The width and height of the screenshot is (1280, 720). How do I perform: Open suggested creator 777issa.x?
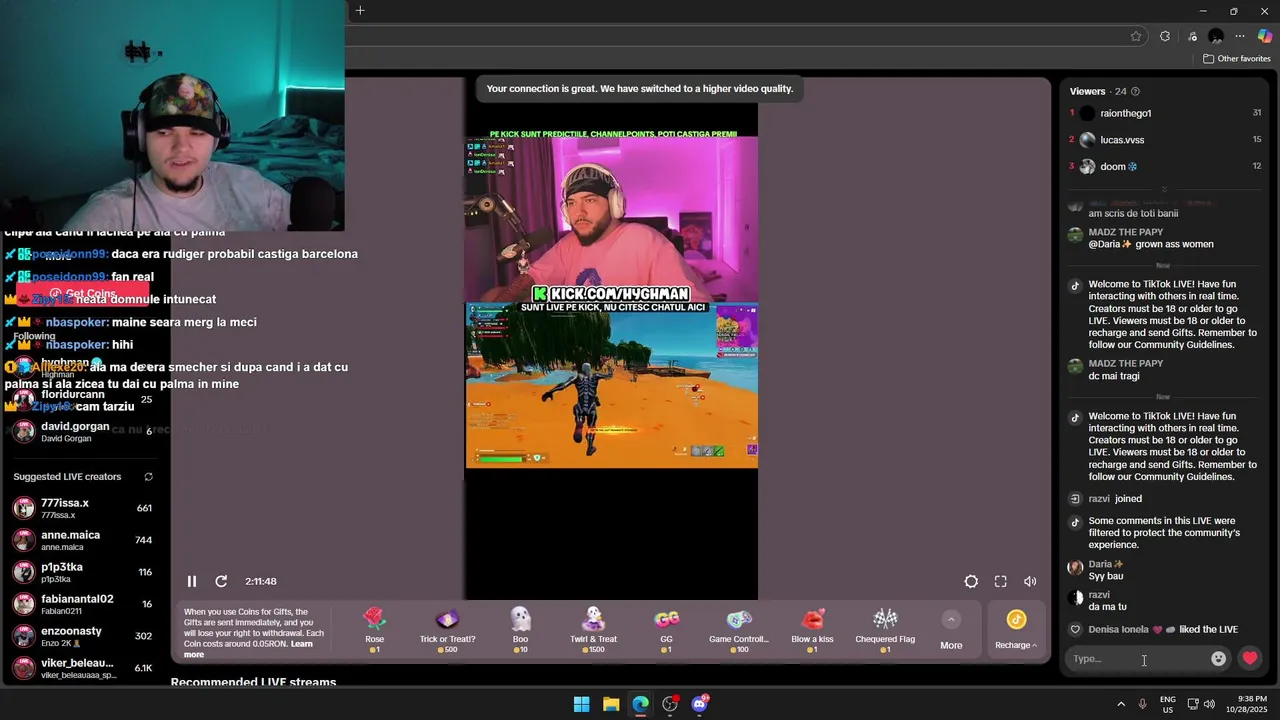(83, 508)
